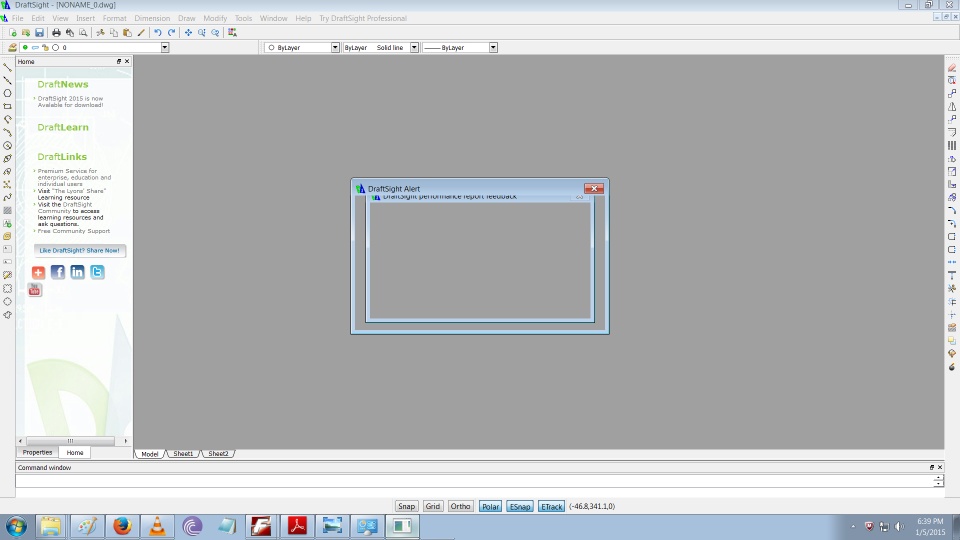Click into the command window input
Screen dimensions: 960x540
474,481
